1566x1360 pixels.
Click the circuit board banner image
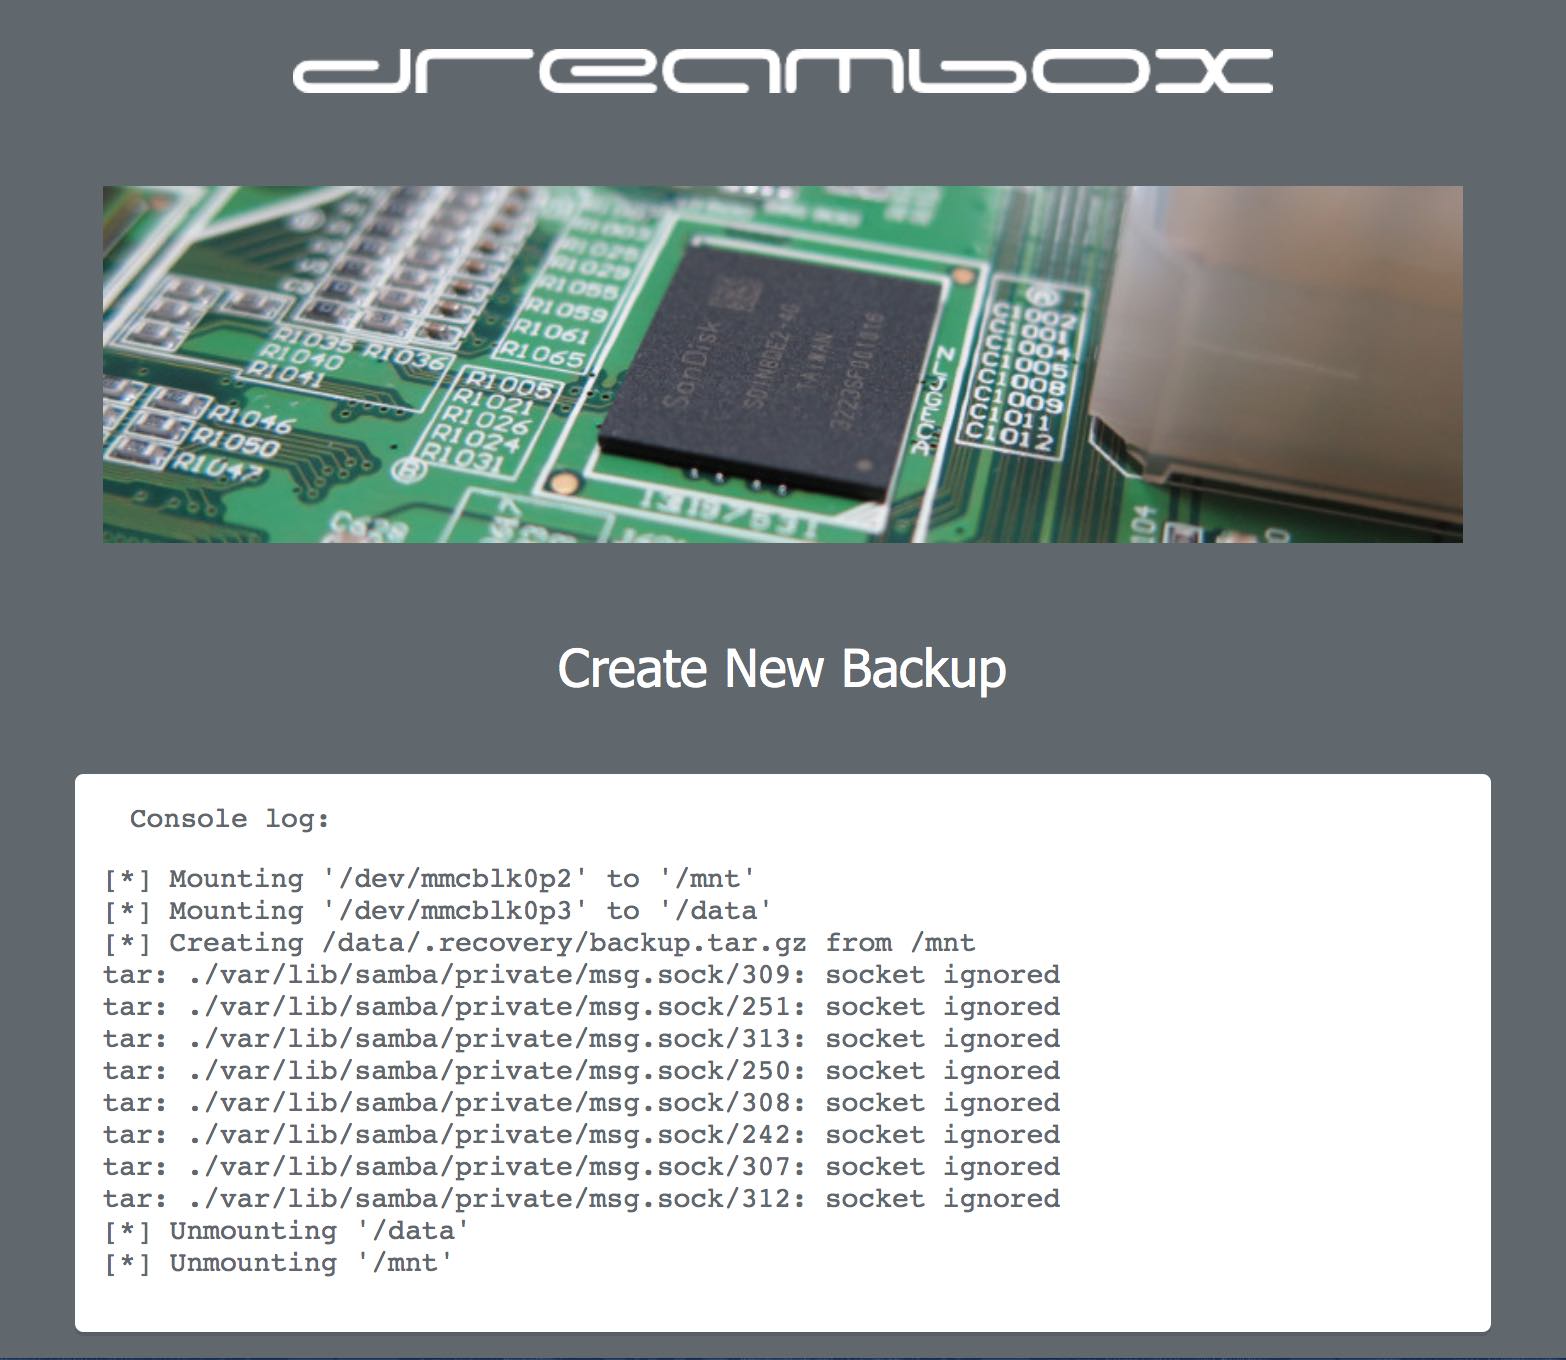tap(782, 364)
